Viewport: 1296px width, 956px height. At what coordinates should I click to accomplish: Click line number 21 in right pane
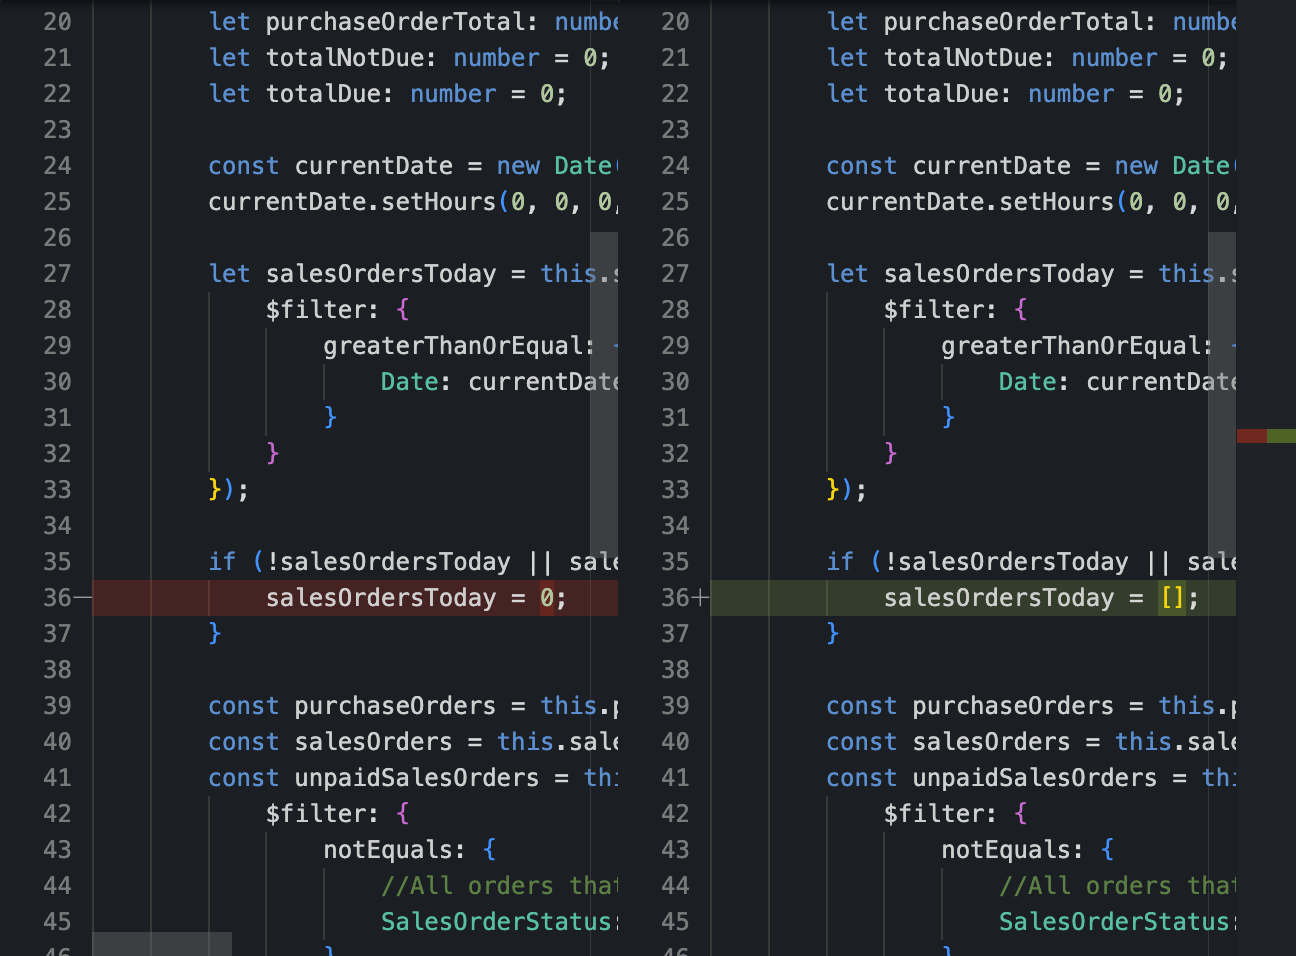[x=676, y=58]
